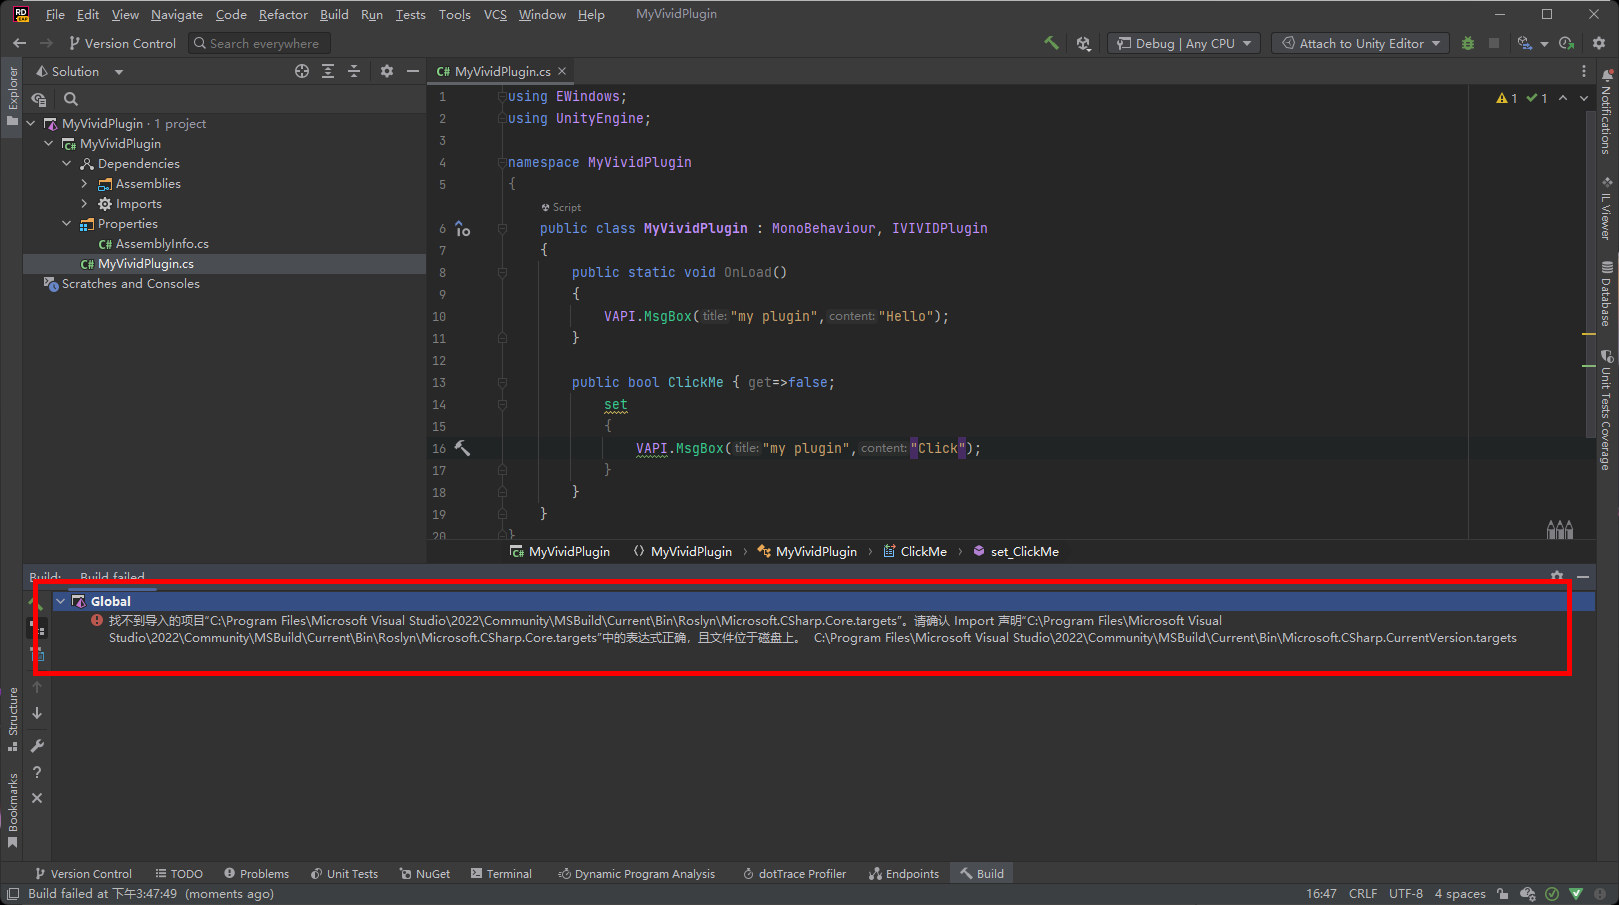This screenshot has height=905, width=1619.
Task: Click the Version Control toolbar button
Action: tap(122, 43)
